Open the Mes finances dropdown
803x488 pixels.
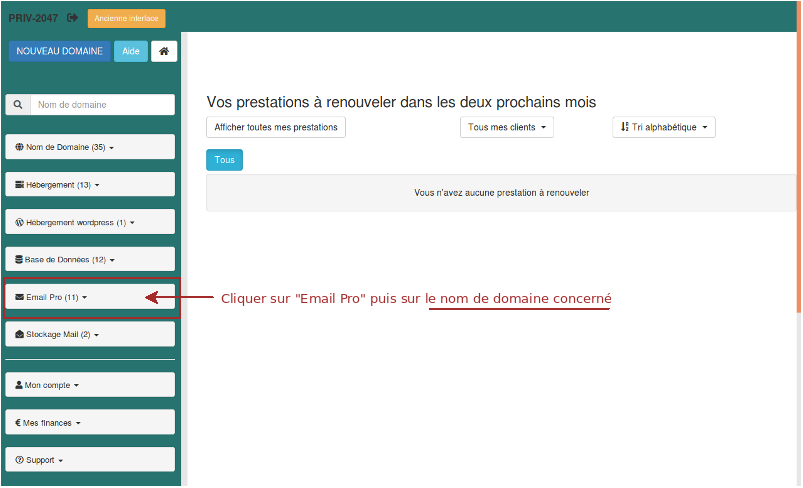pyautogui.click(x=90, y=422)
